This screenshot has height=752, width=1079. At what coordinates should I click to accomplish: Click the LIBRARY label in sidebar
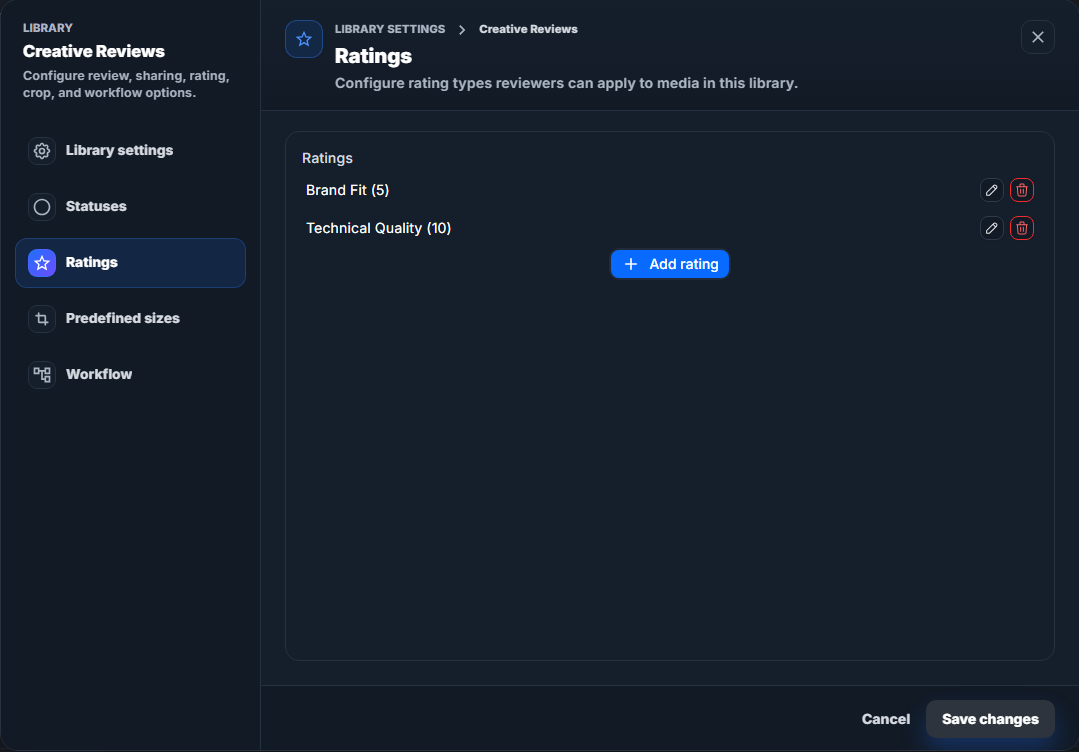[47, 28]
